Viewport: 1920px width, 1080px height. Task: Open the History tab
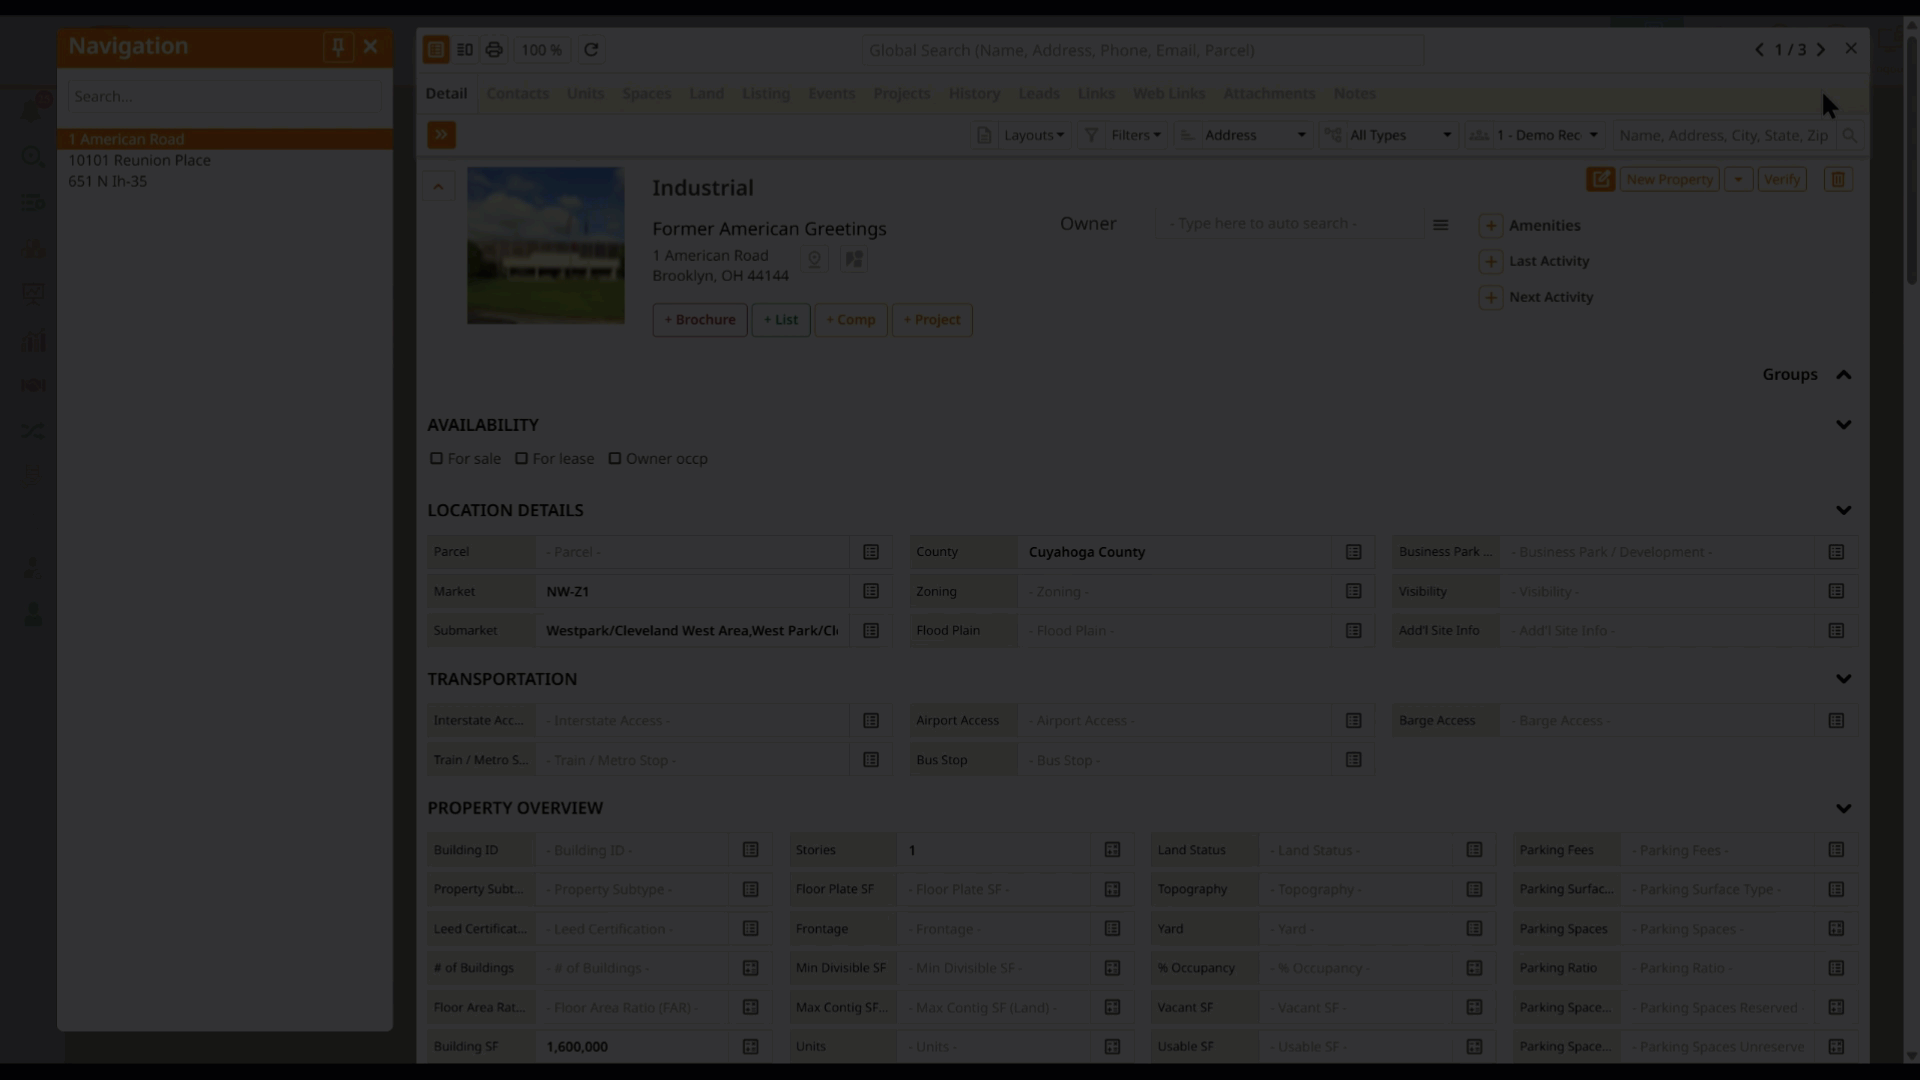pyautogui.click(x=974, y=94)
